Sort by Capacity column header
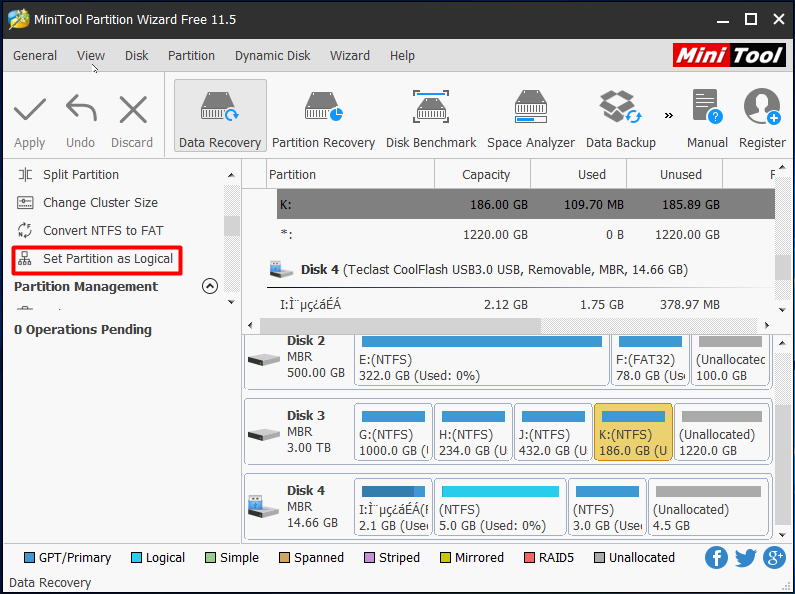 483,174
